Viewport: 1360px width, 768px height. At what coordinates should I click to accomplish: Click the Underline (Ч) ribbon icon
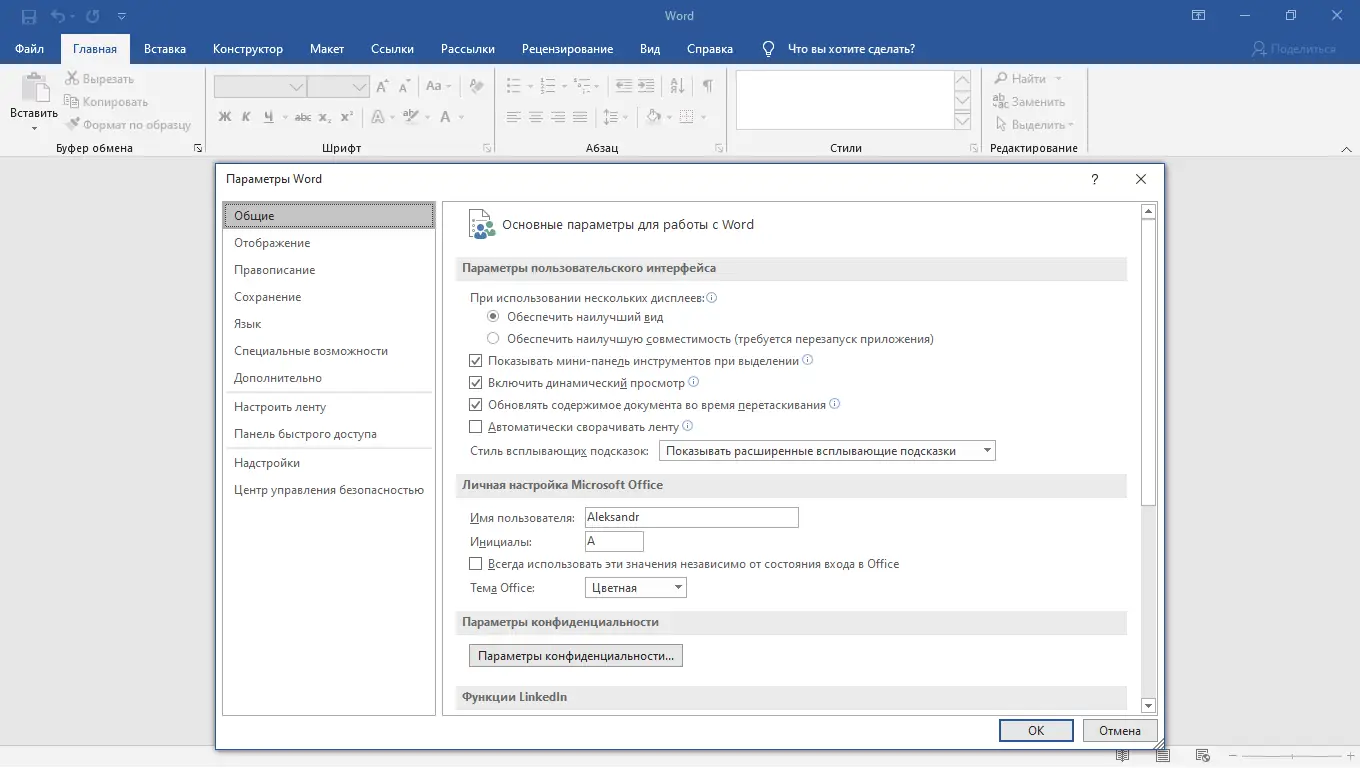click(268, 117)
